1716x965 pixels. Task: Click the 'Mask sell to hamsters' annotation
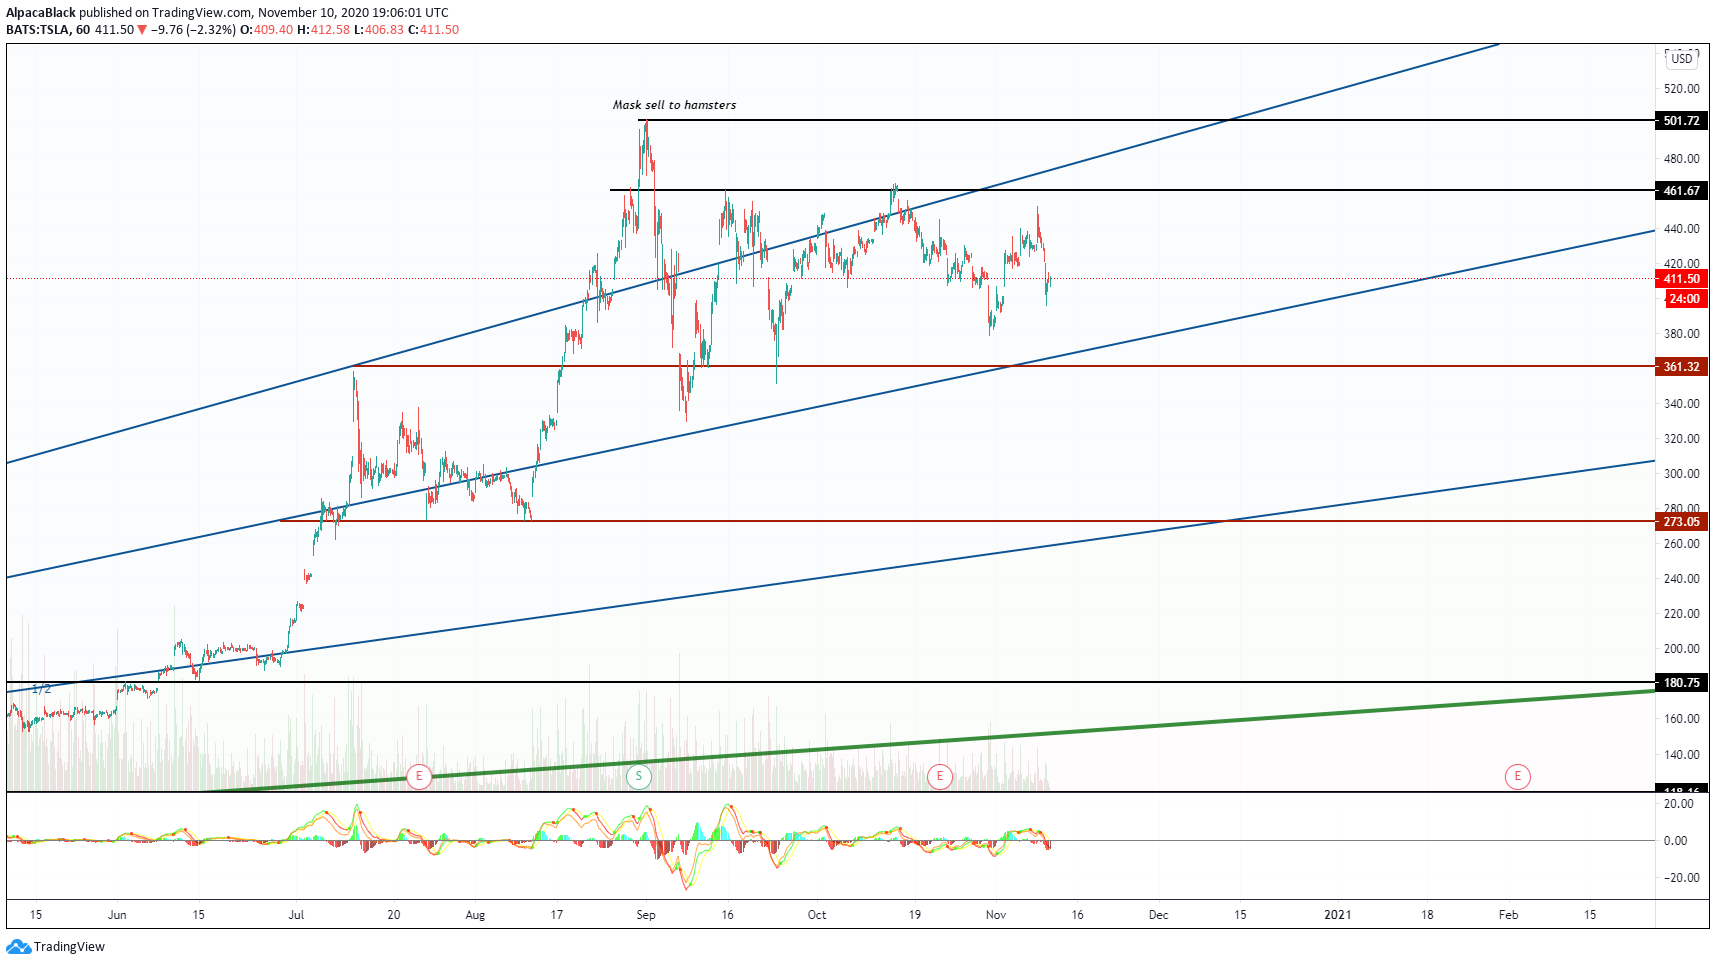coord(674,105)
